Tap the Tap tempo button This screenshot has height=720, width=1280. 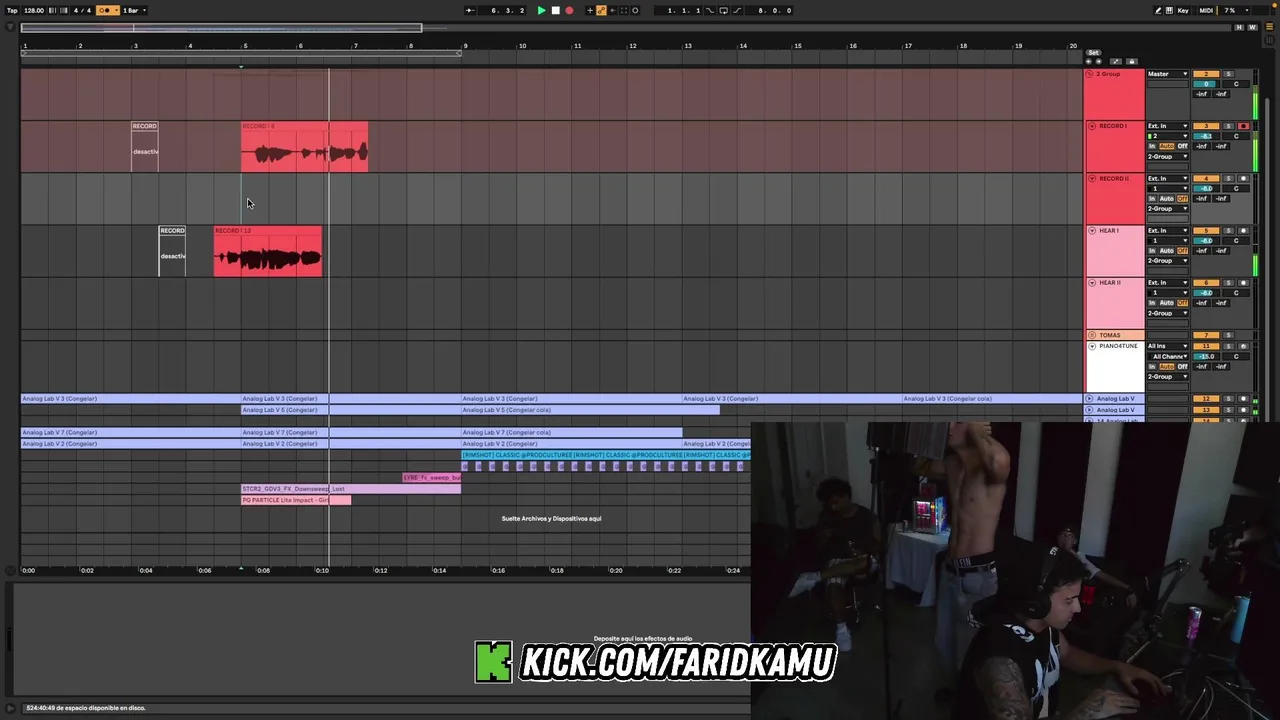[12, 10]
